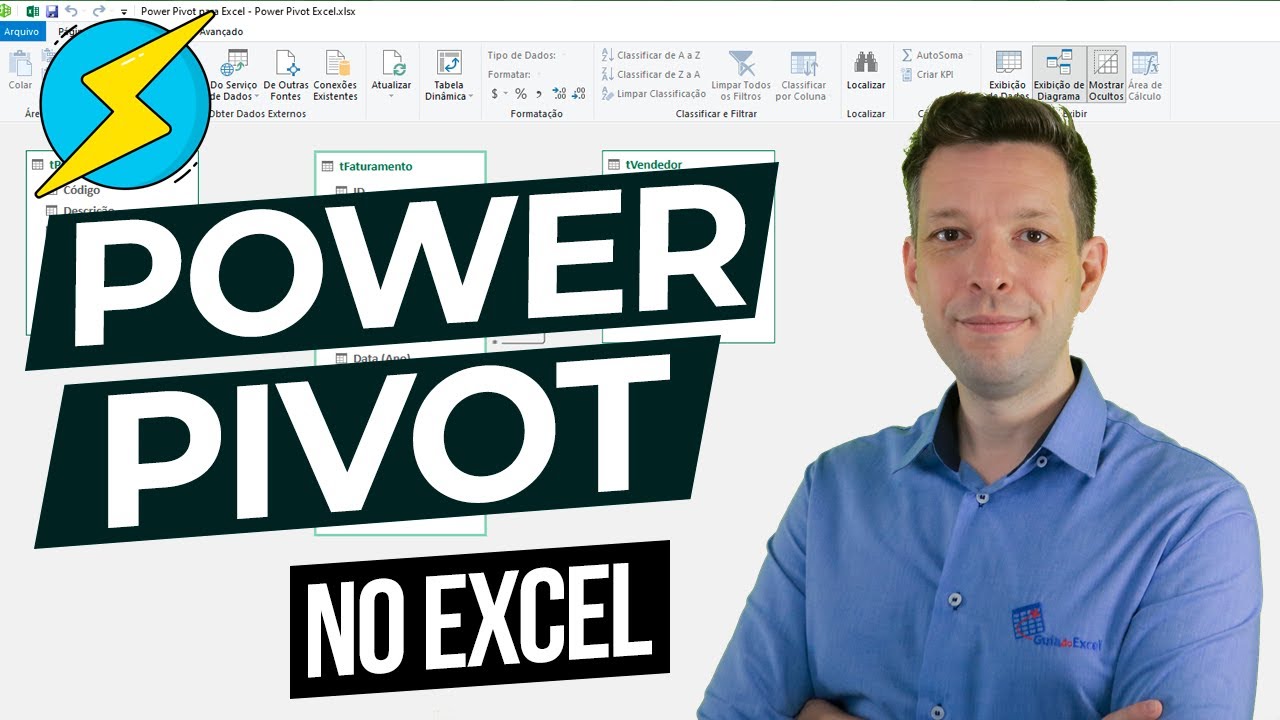Redo the last action
1280x720 pixels.
[98, 11]
